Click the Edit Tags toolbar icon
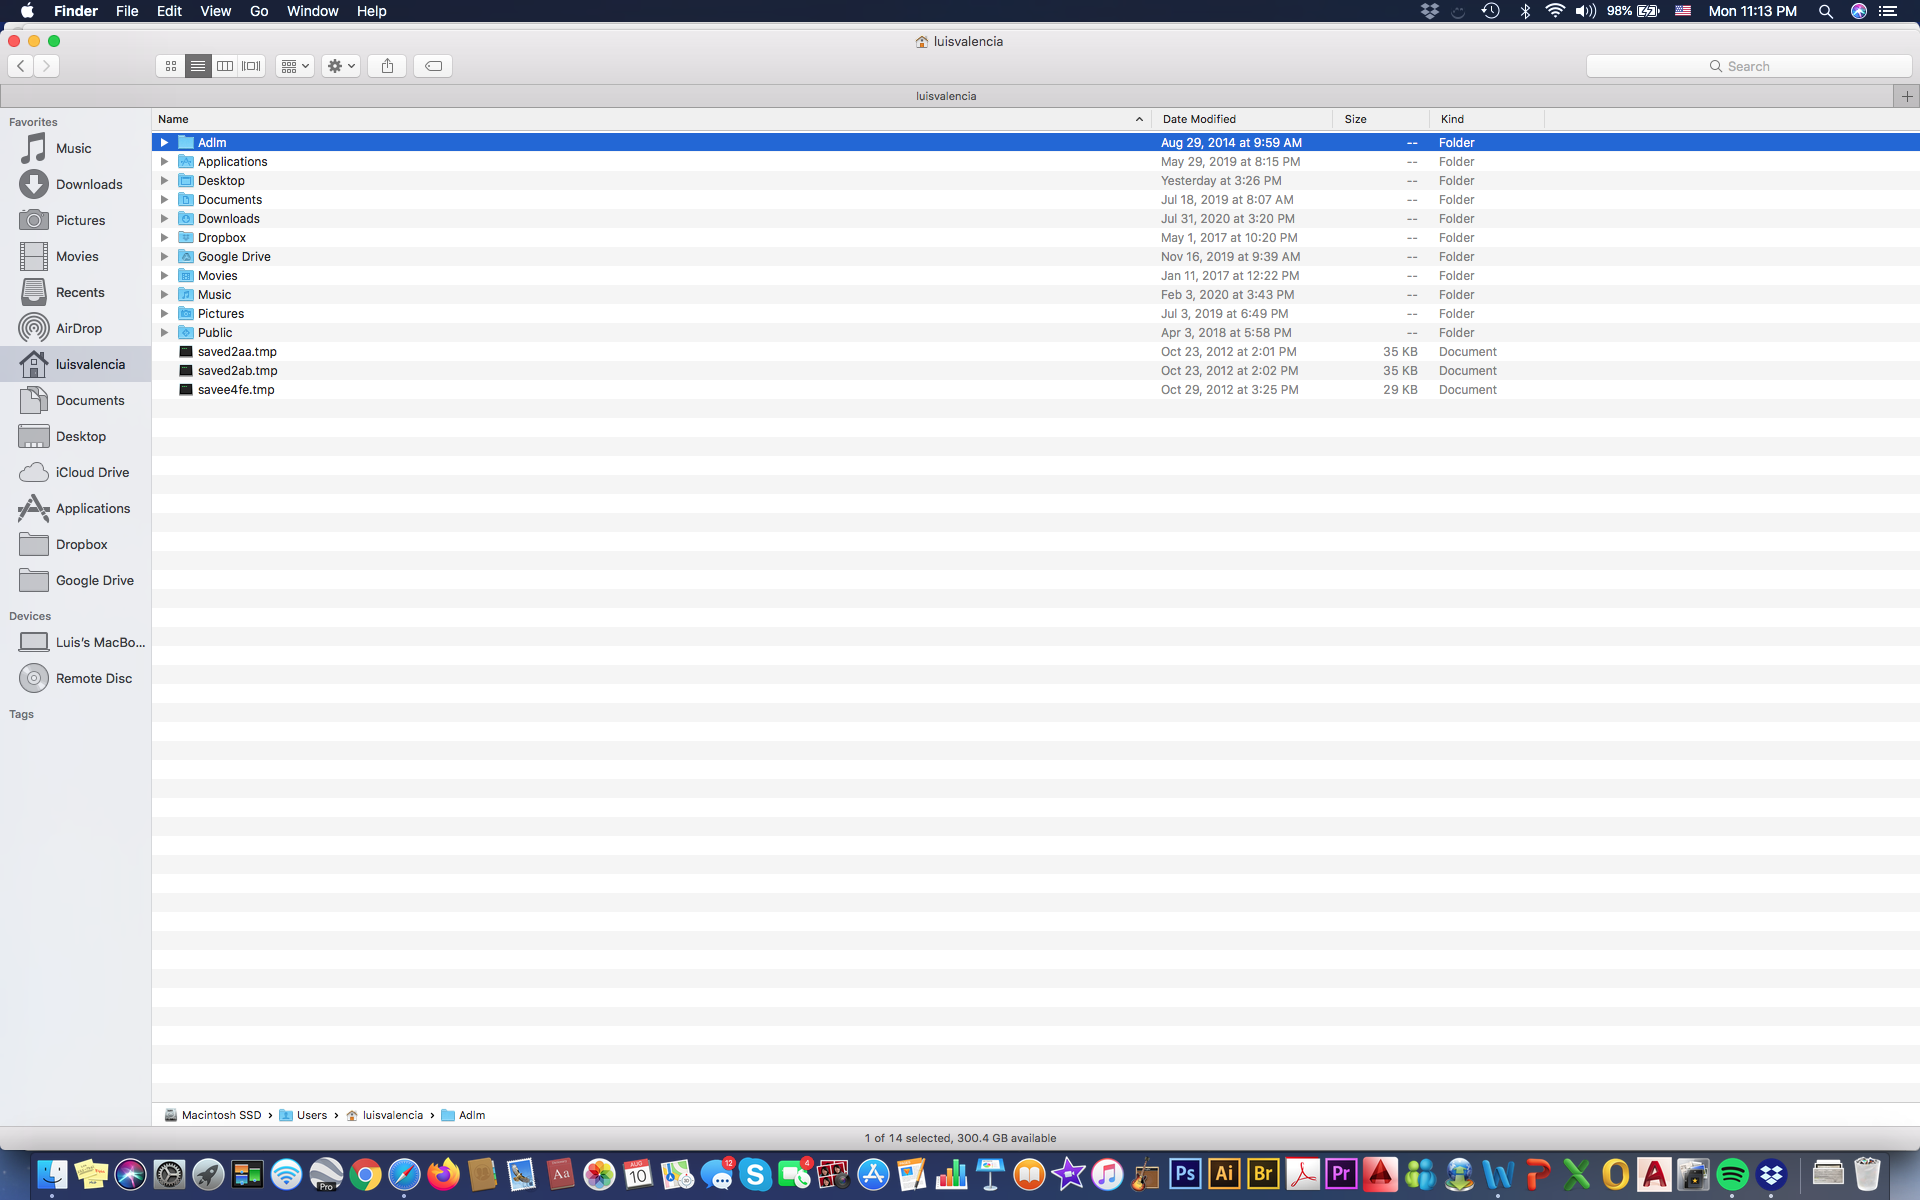 [433, 66]
